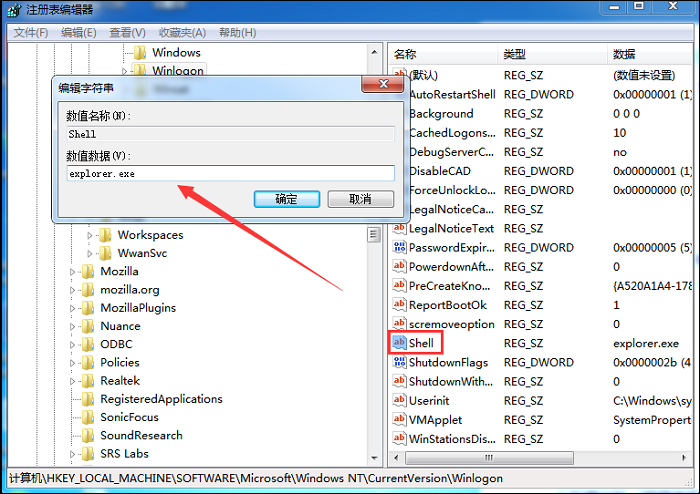Viewport: 700px width, 494px height.
Task: Click the Shell string value icon
Action: [400, 343]
